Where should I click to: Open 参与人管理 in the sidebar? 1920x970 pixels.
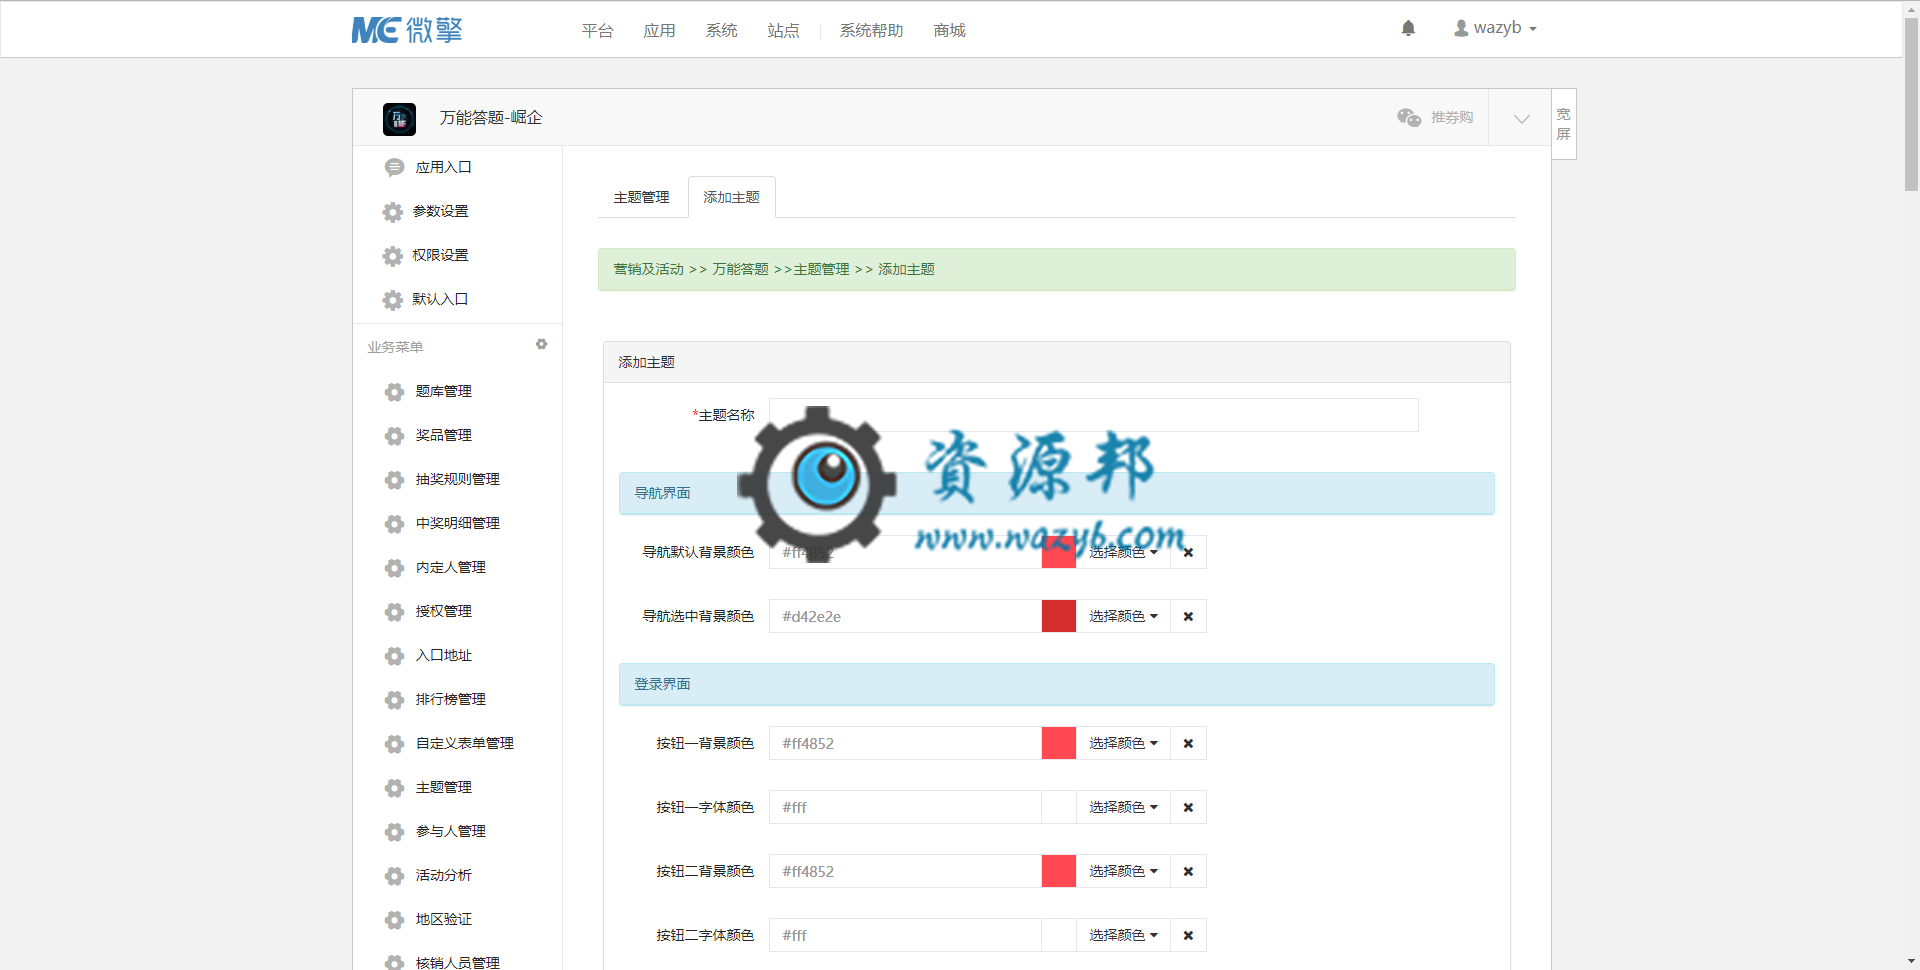450,831
